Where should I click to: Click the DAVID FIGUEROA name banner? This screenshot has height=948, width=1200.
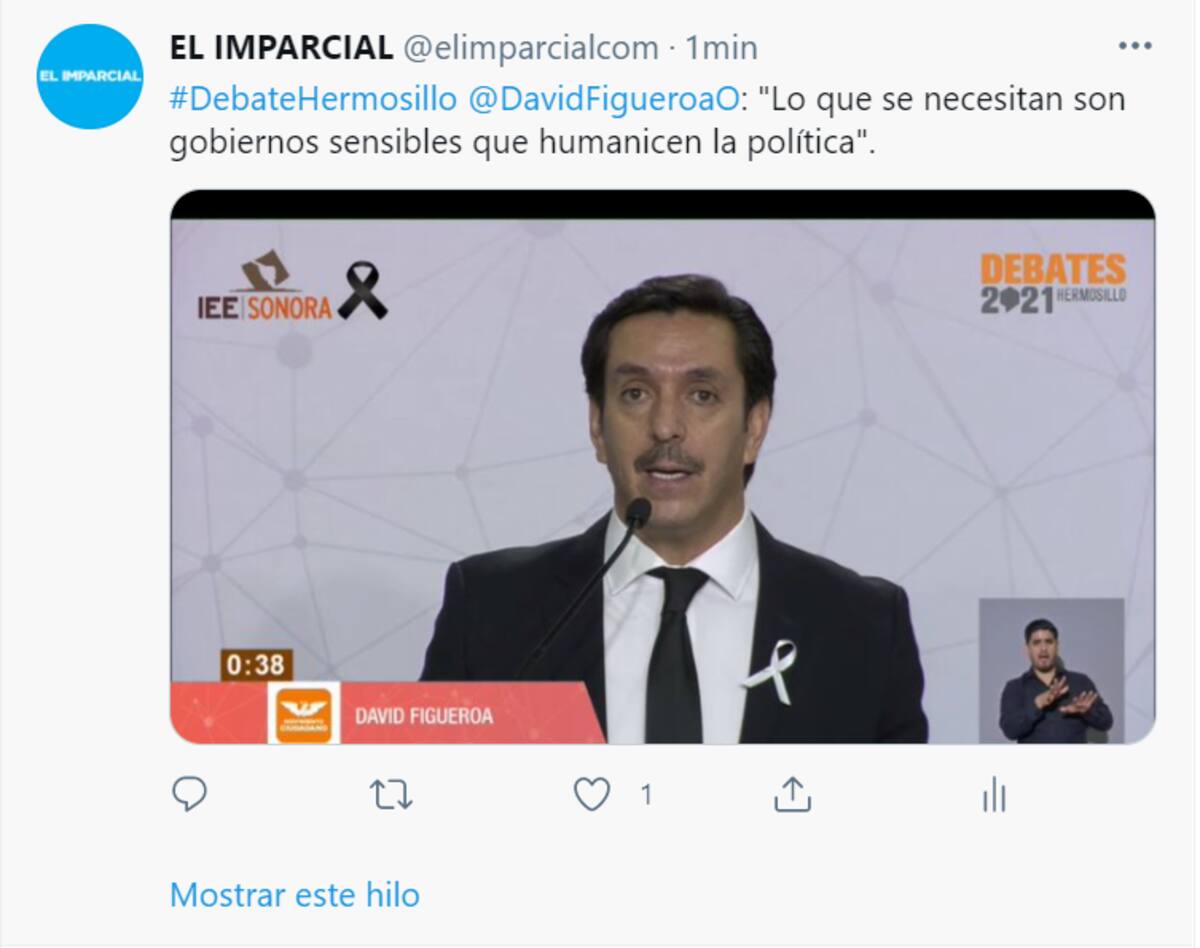pyautogui.click(x=388, y=713)
